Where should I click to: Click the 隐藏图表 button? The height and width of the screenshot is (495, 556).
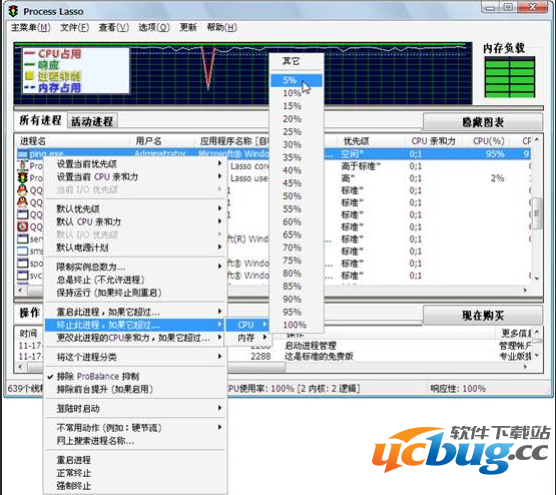tap(483, 122)
